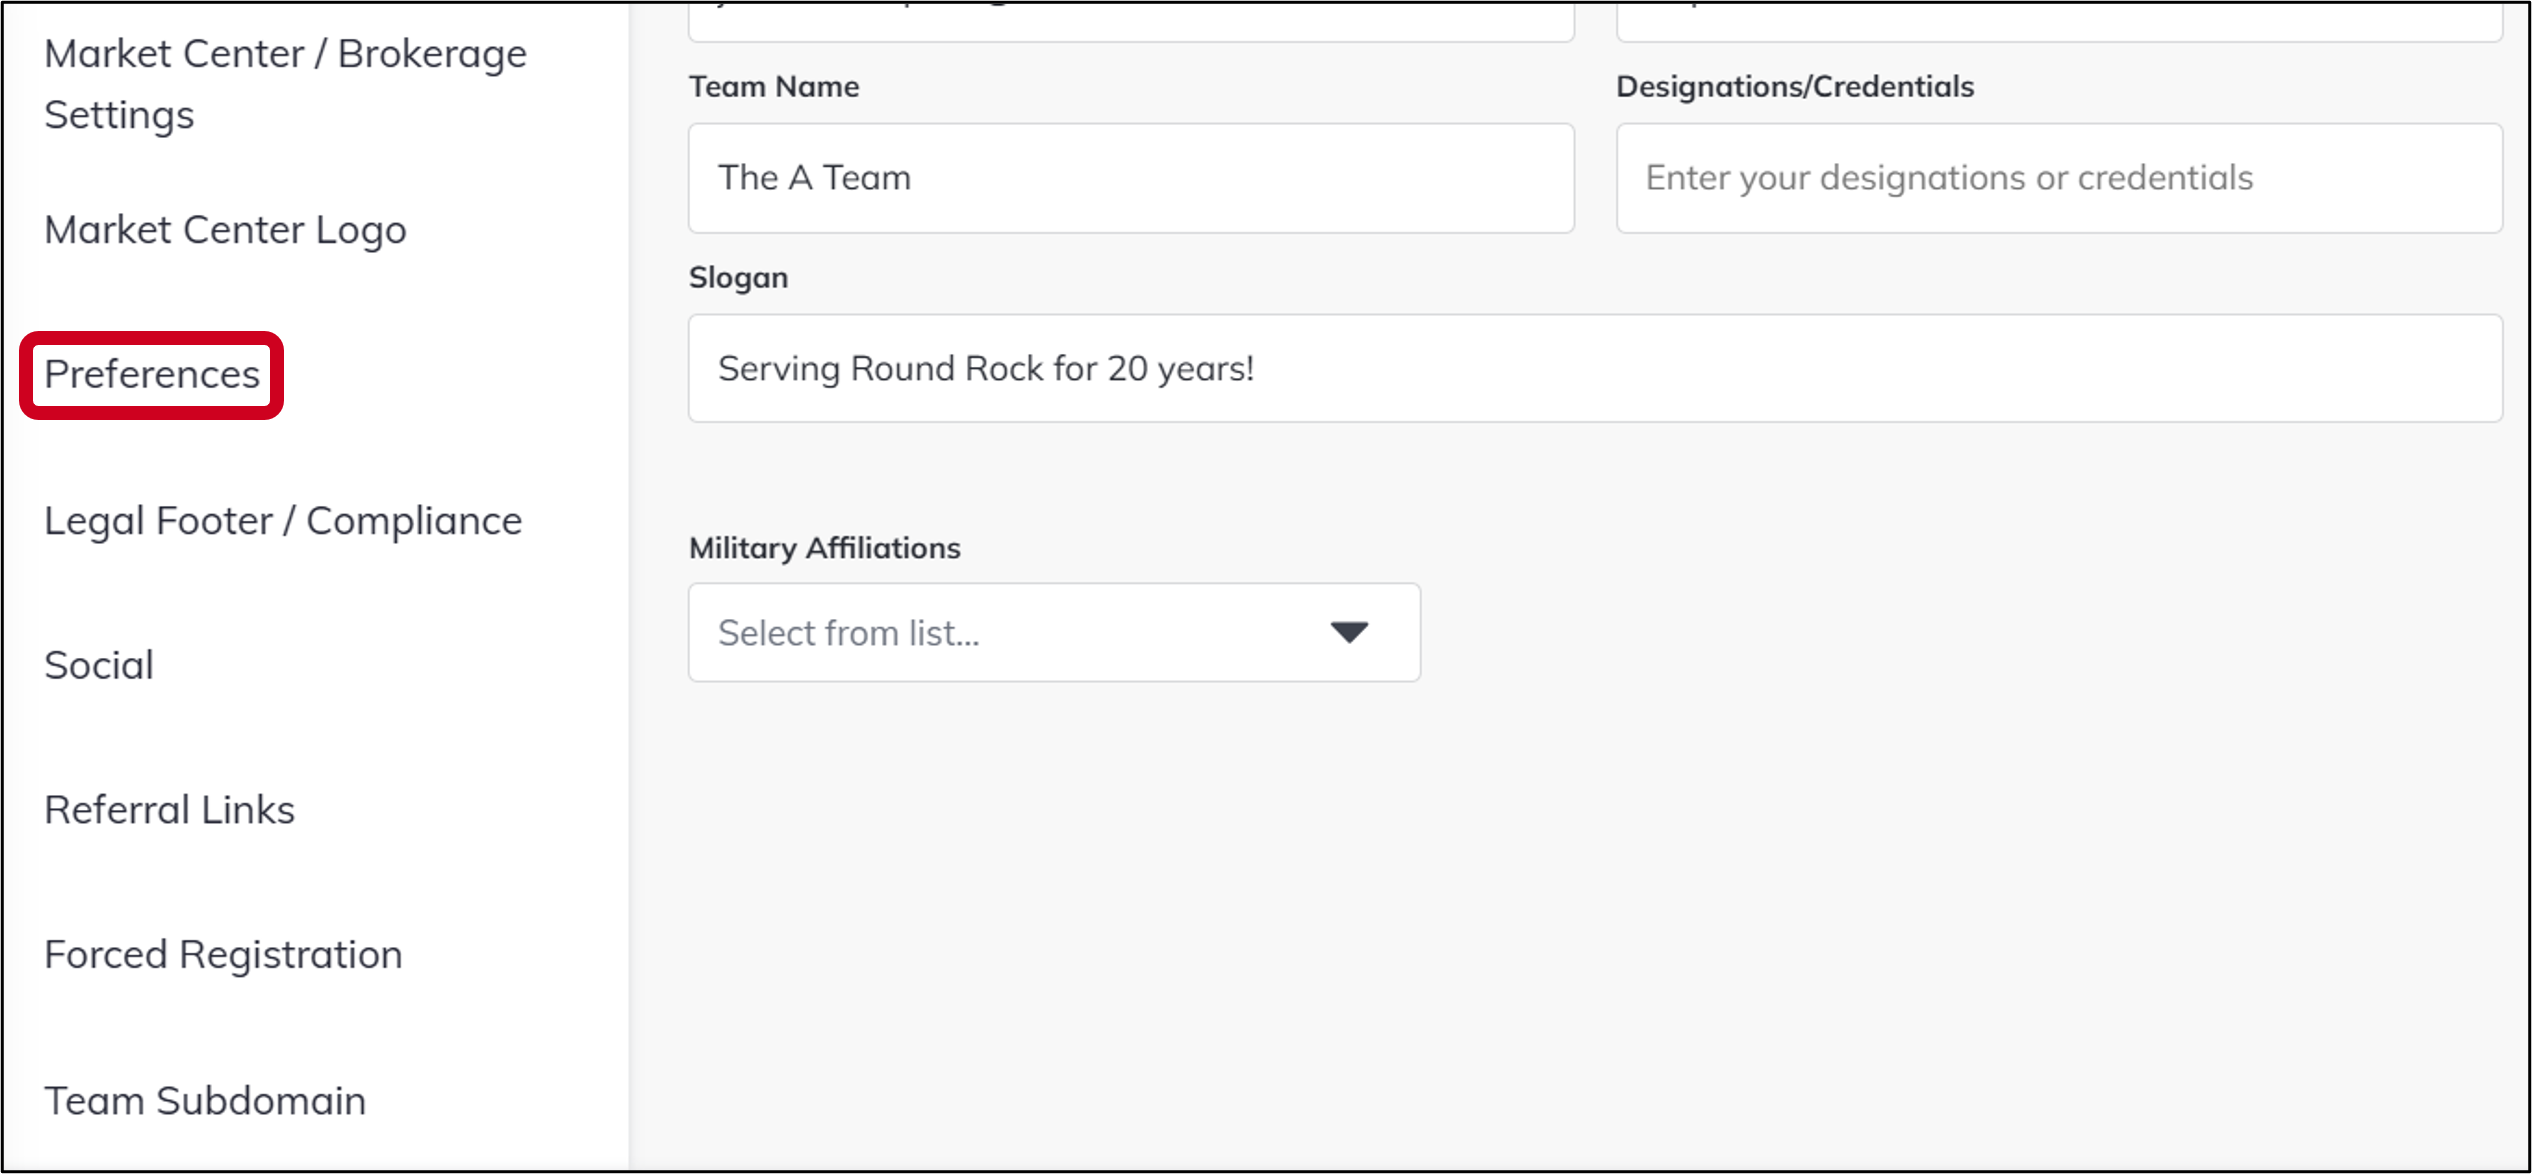The height and width of the screenshot is (1174, 2532).
Task: Click the Designations/Credentials input field
Action: 2059,178
